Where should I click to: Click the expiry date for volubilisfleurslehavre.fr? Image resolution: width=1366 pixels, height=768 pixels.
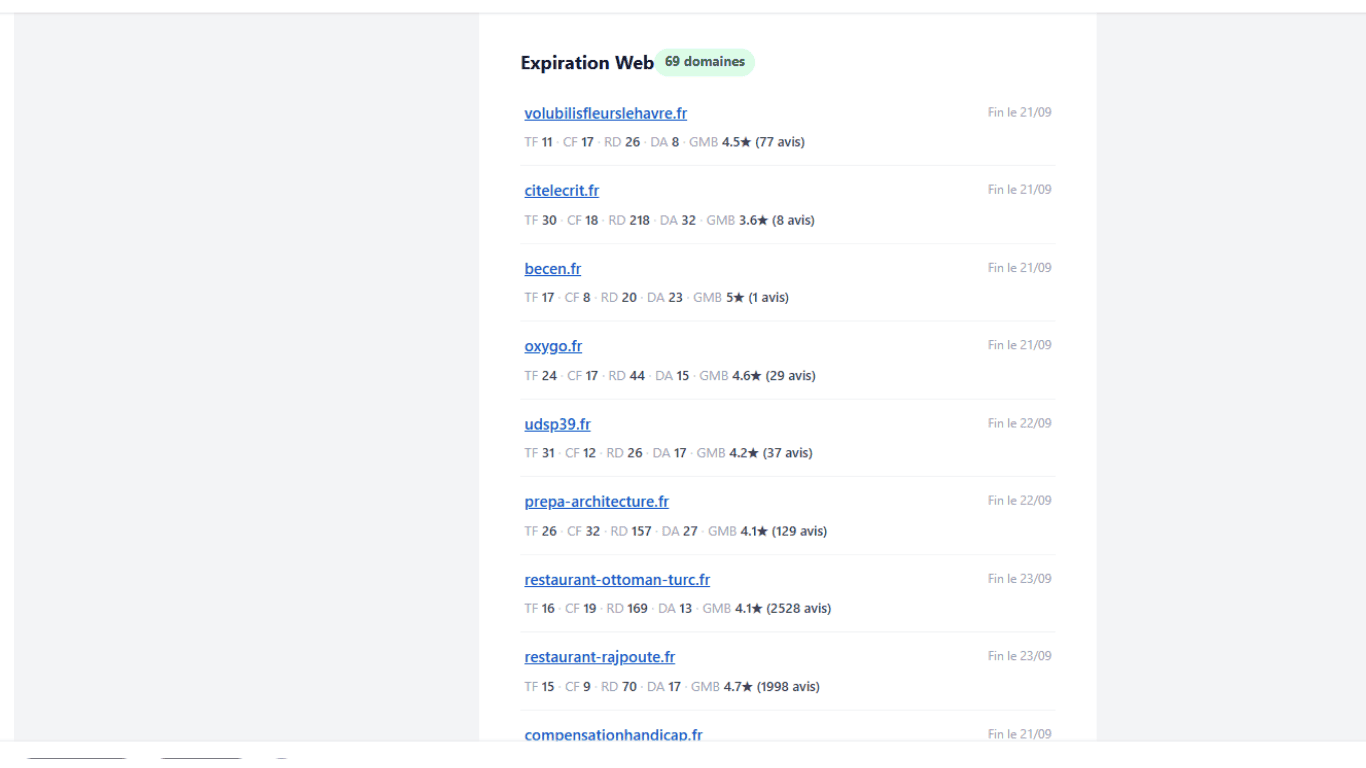pyautogui.click(x=1019, y=112)
